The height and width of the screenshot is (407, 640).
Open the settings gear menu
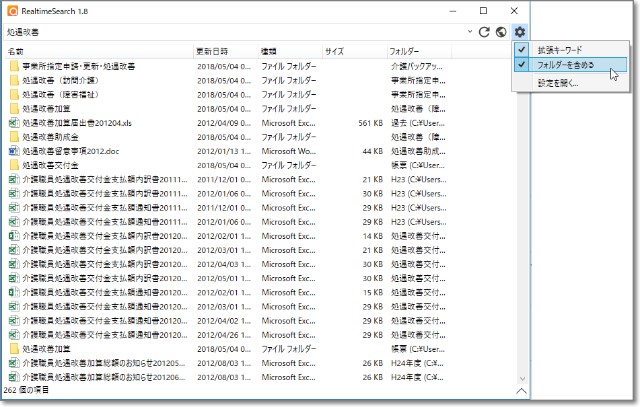point(518,32)
